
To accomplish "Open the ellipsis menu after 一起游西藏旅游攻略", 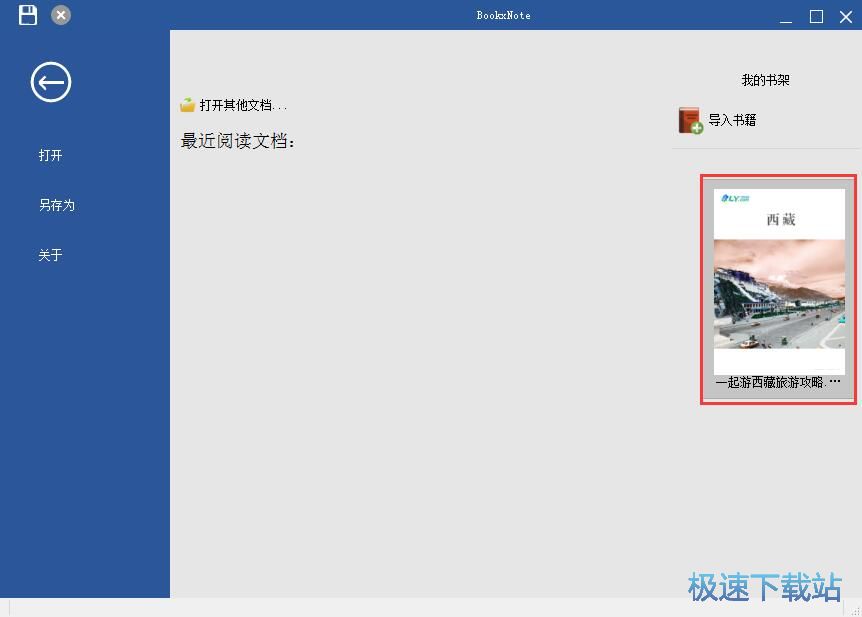I will (836, 381).
